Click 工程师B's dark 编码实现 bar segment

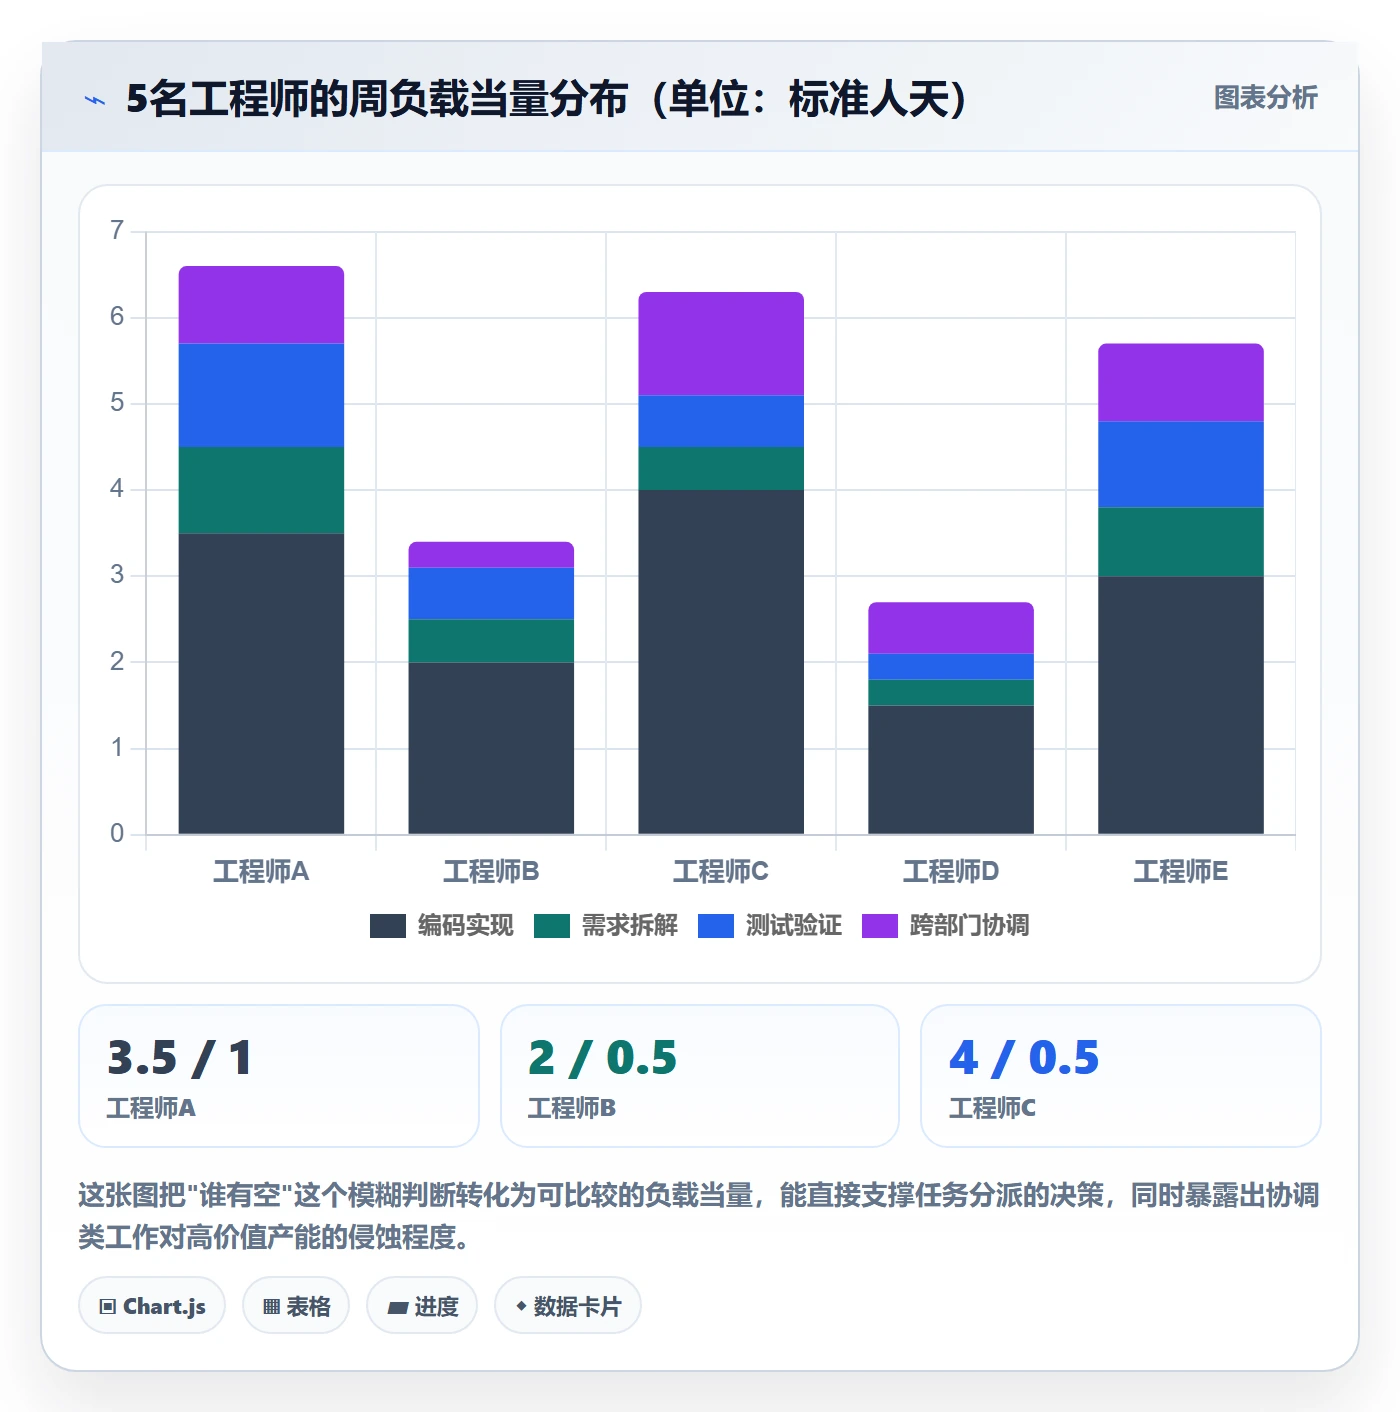[x=491, y=748]
